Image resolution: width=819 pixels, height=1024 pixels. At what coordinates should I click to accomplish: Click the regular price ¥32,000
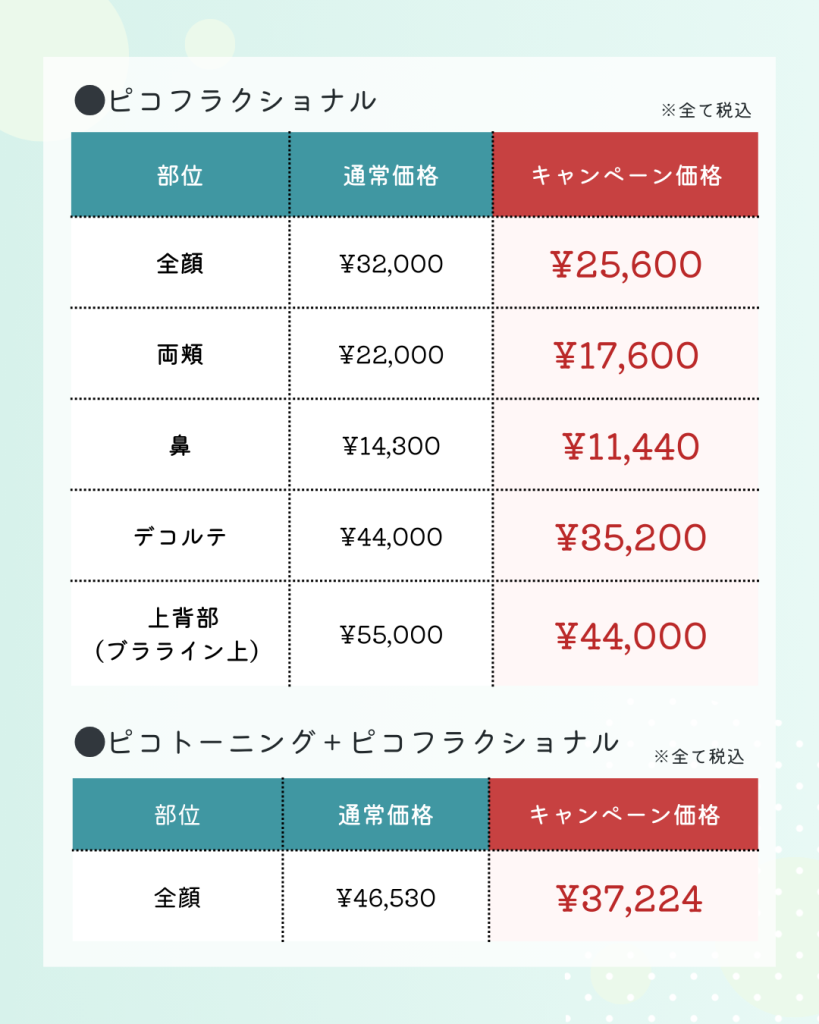coord(391,264)
